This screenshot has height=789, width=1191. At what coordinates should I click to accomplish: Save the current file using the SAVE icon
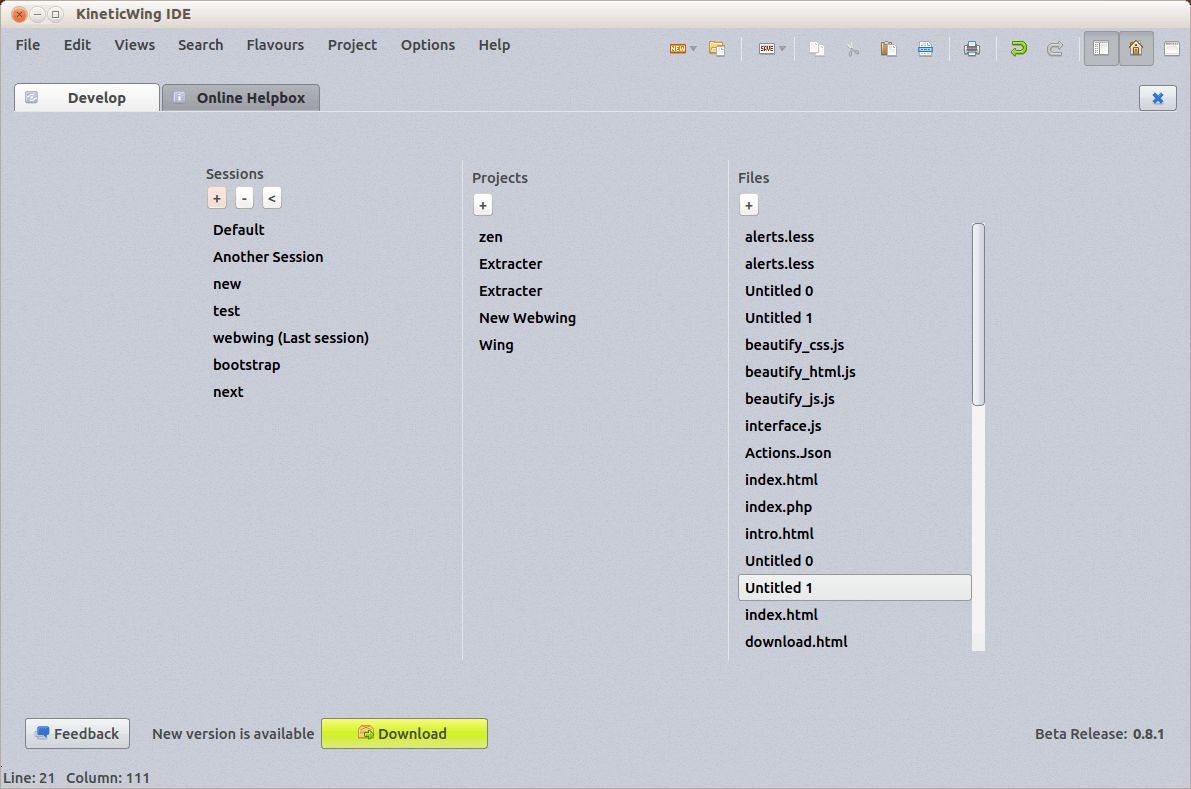pyautogui.click(x=766, y=47)
